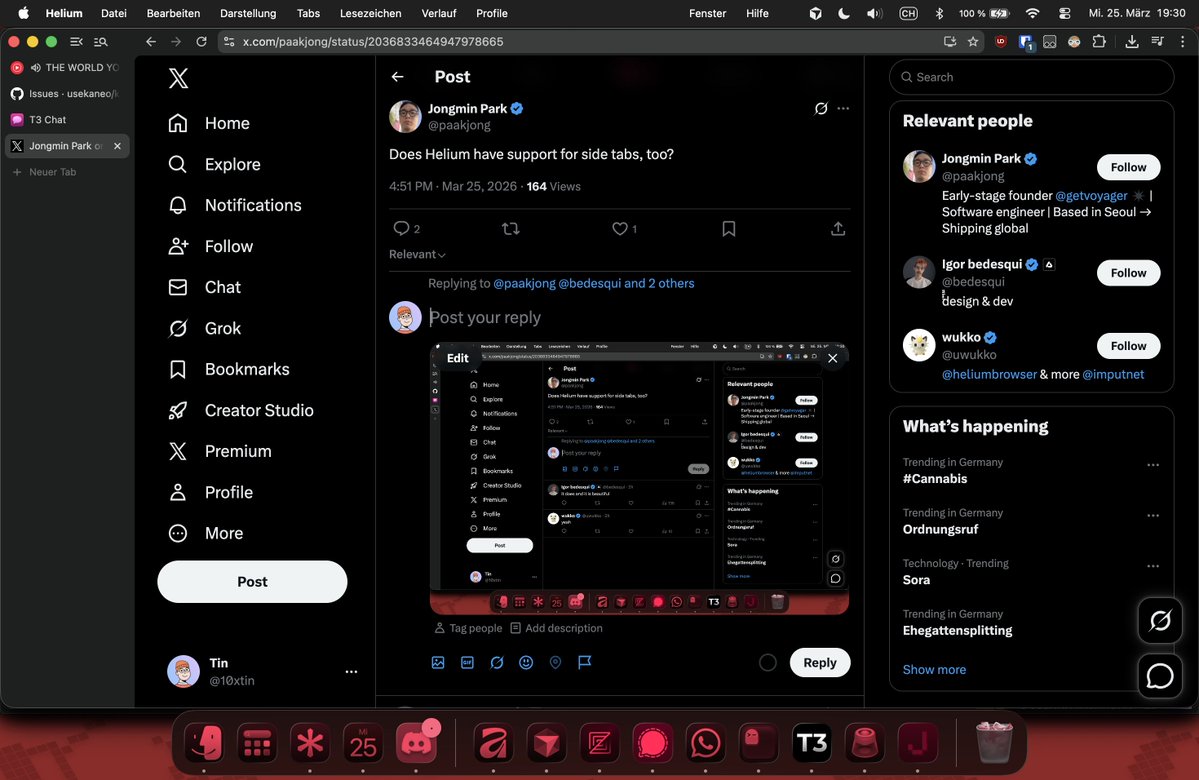The height and width of the screenshot is (780, 1199).
Task: Open account menu next to Tin @10xtin
Action: click(x=351, y=671)
